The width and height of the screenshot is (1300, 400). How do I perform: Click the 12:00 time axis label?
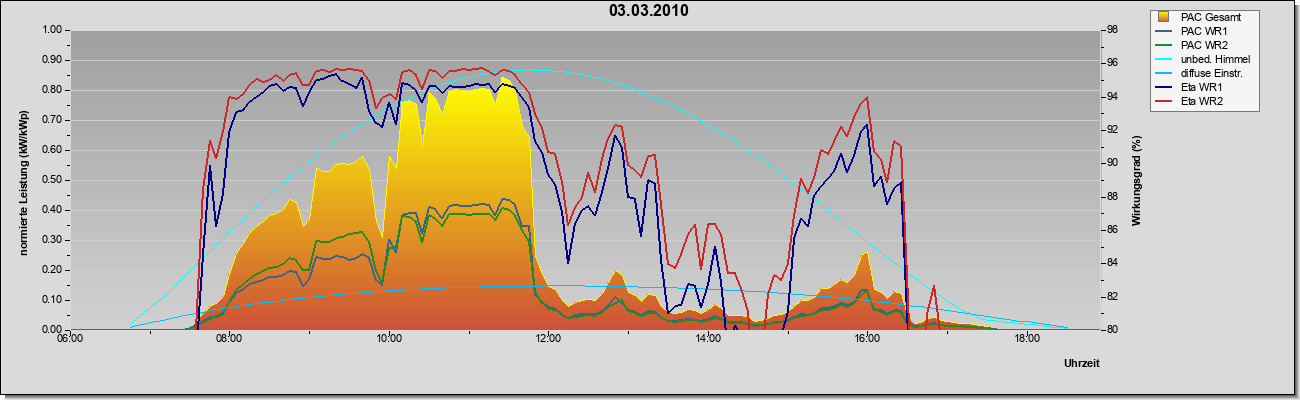(x=548, y=339)
